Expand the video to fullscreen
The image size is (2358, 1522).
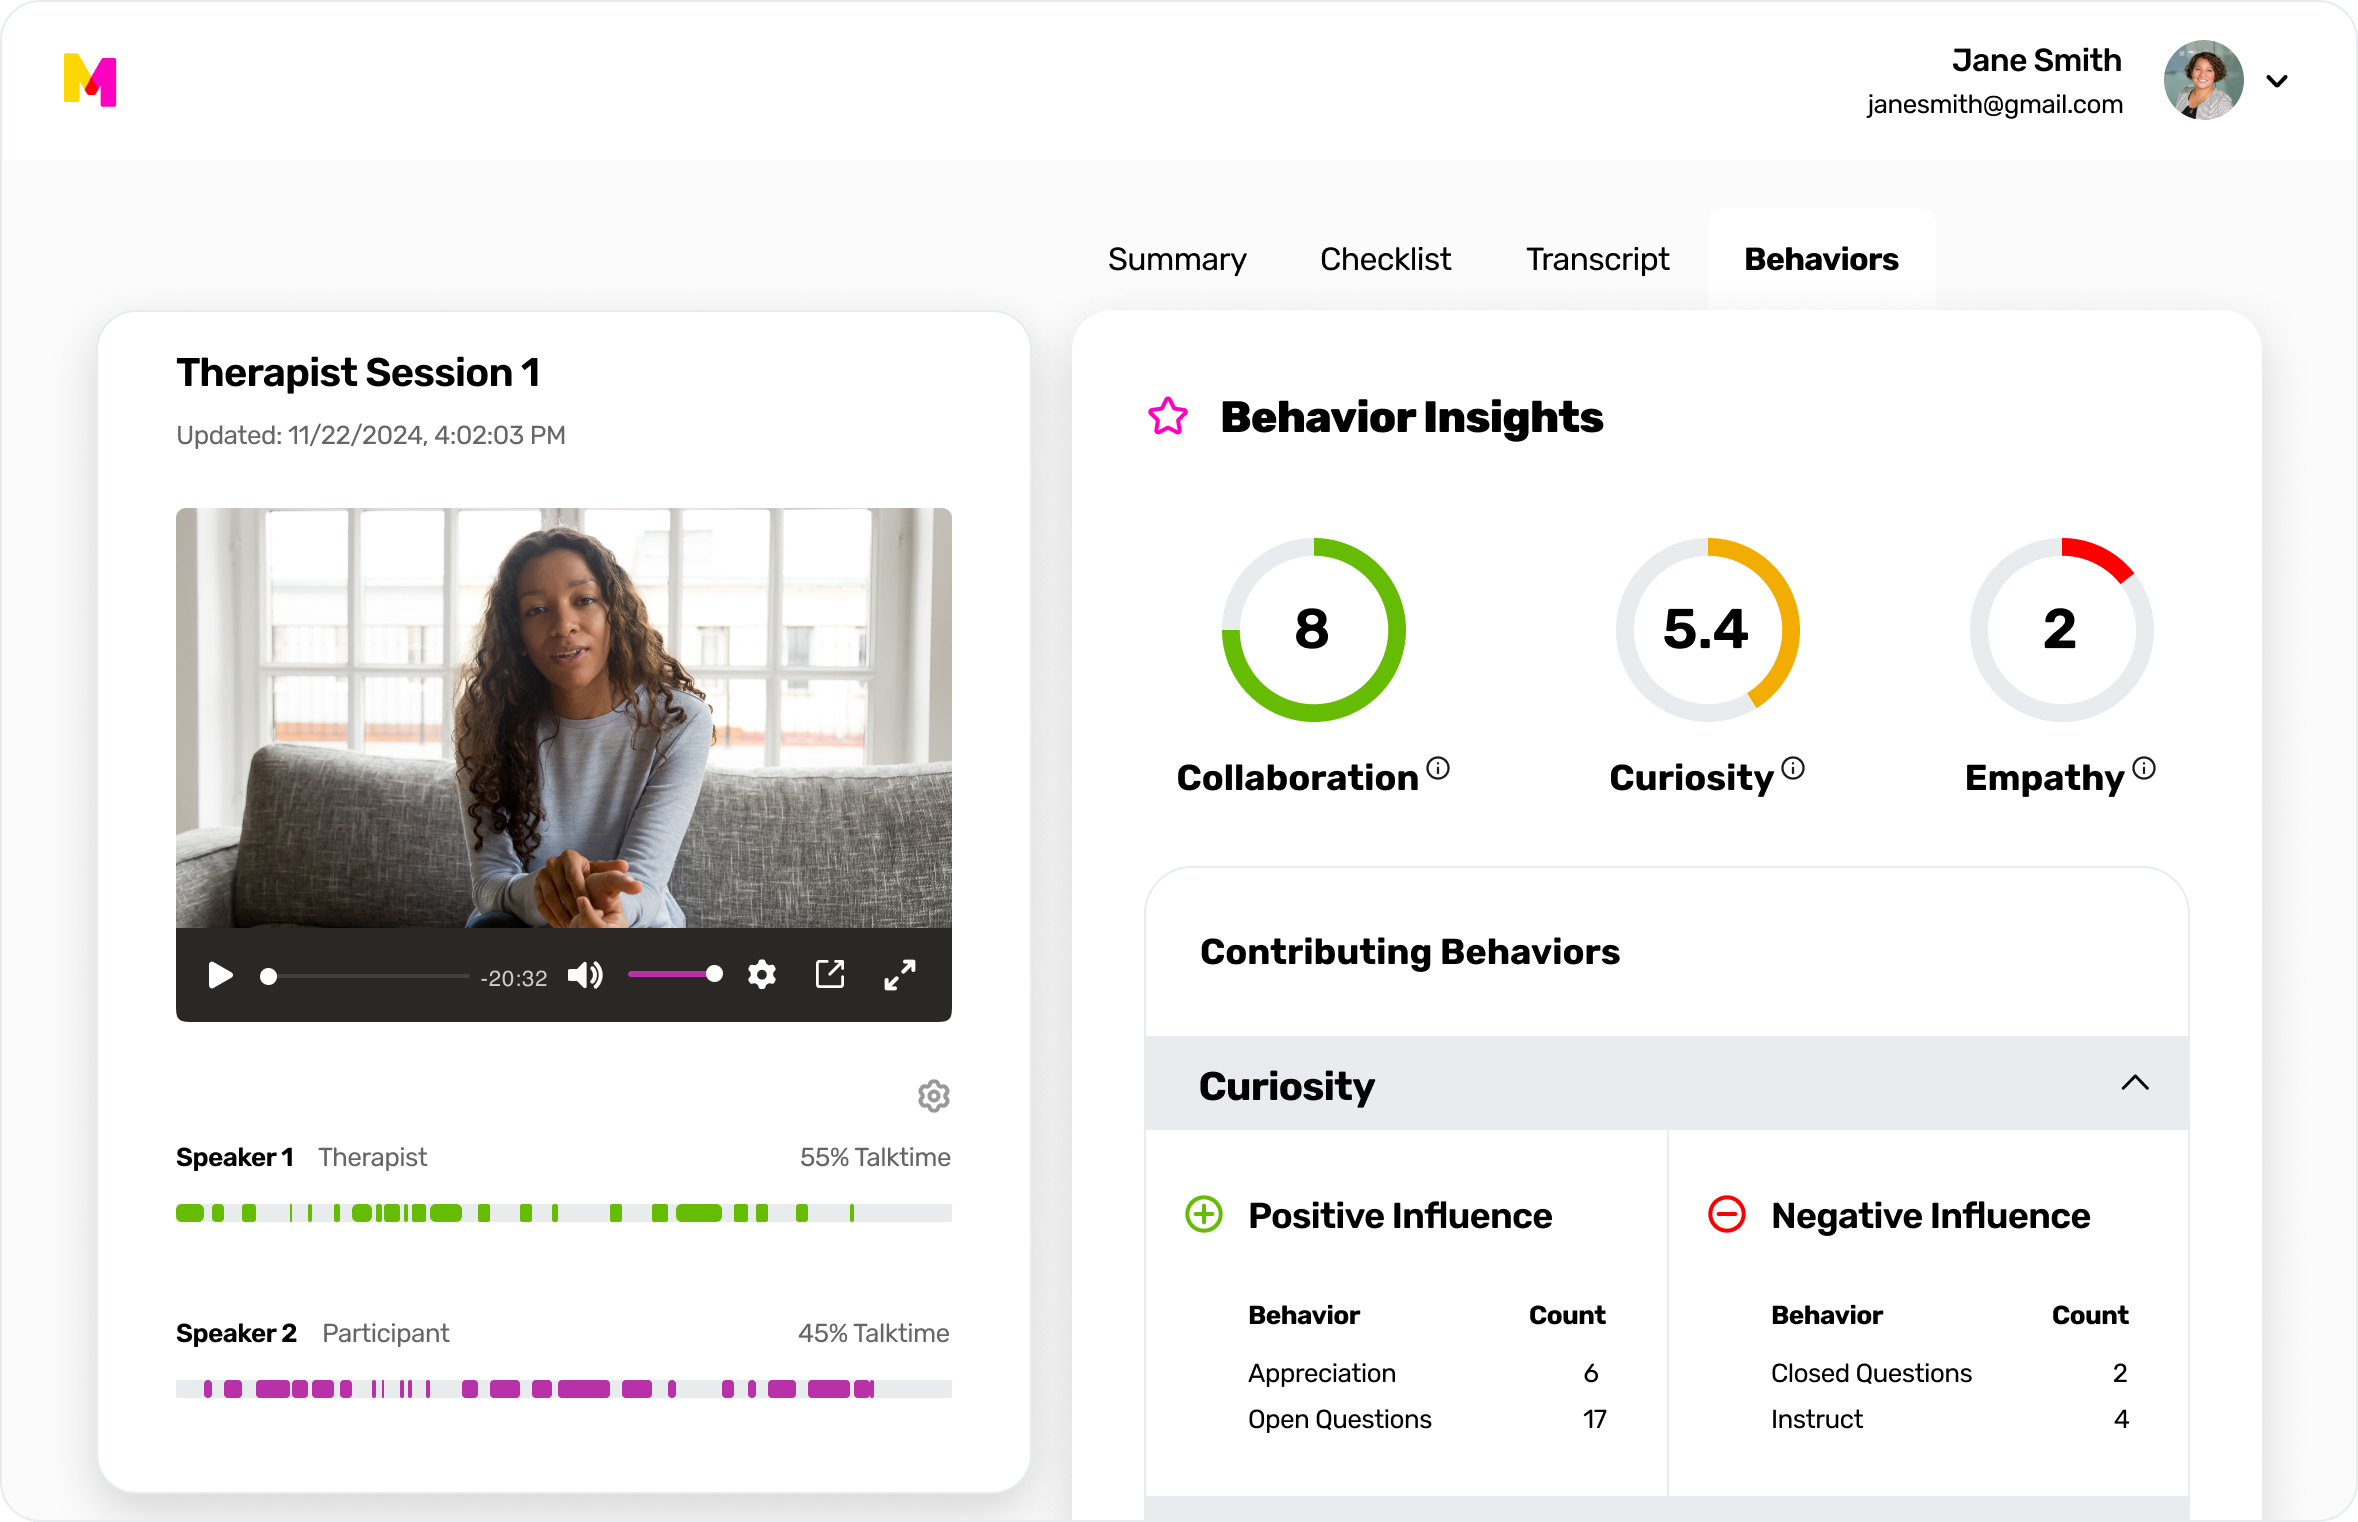tap(899, 974)
